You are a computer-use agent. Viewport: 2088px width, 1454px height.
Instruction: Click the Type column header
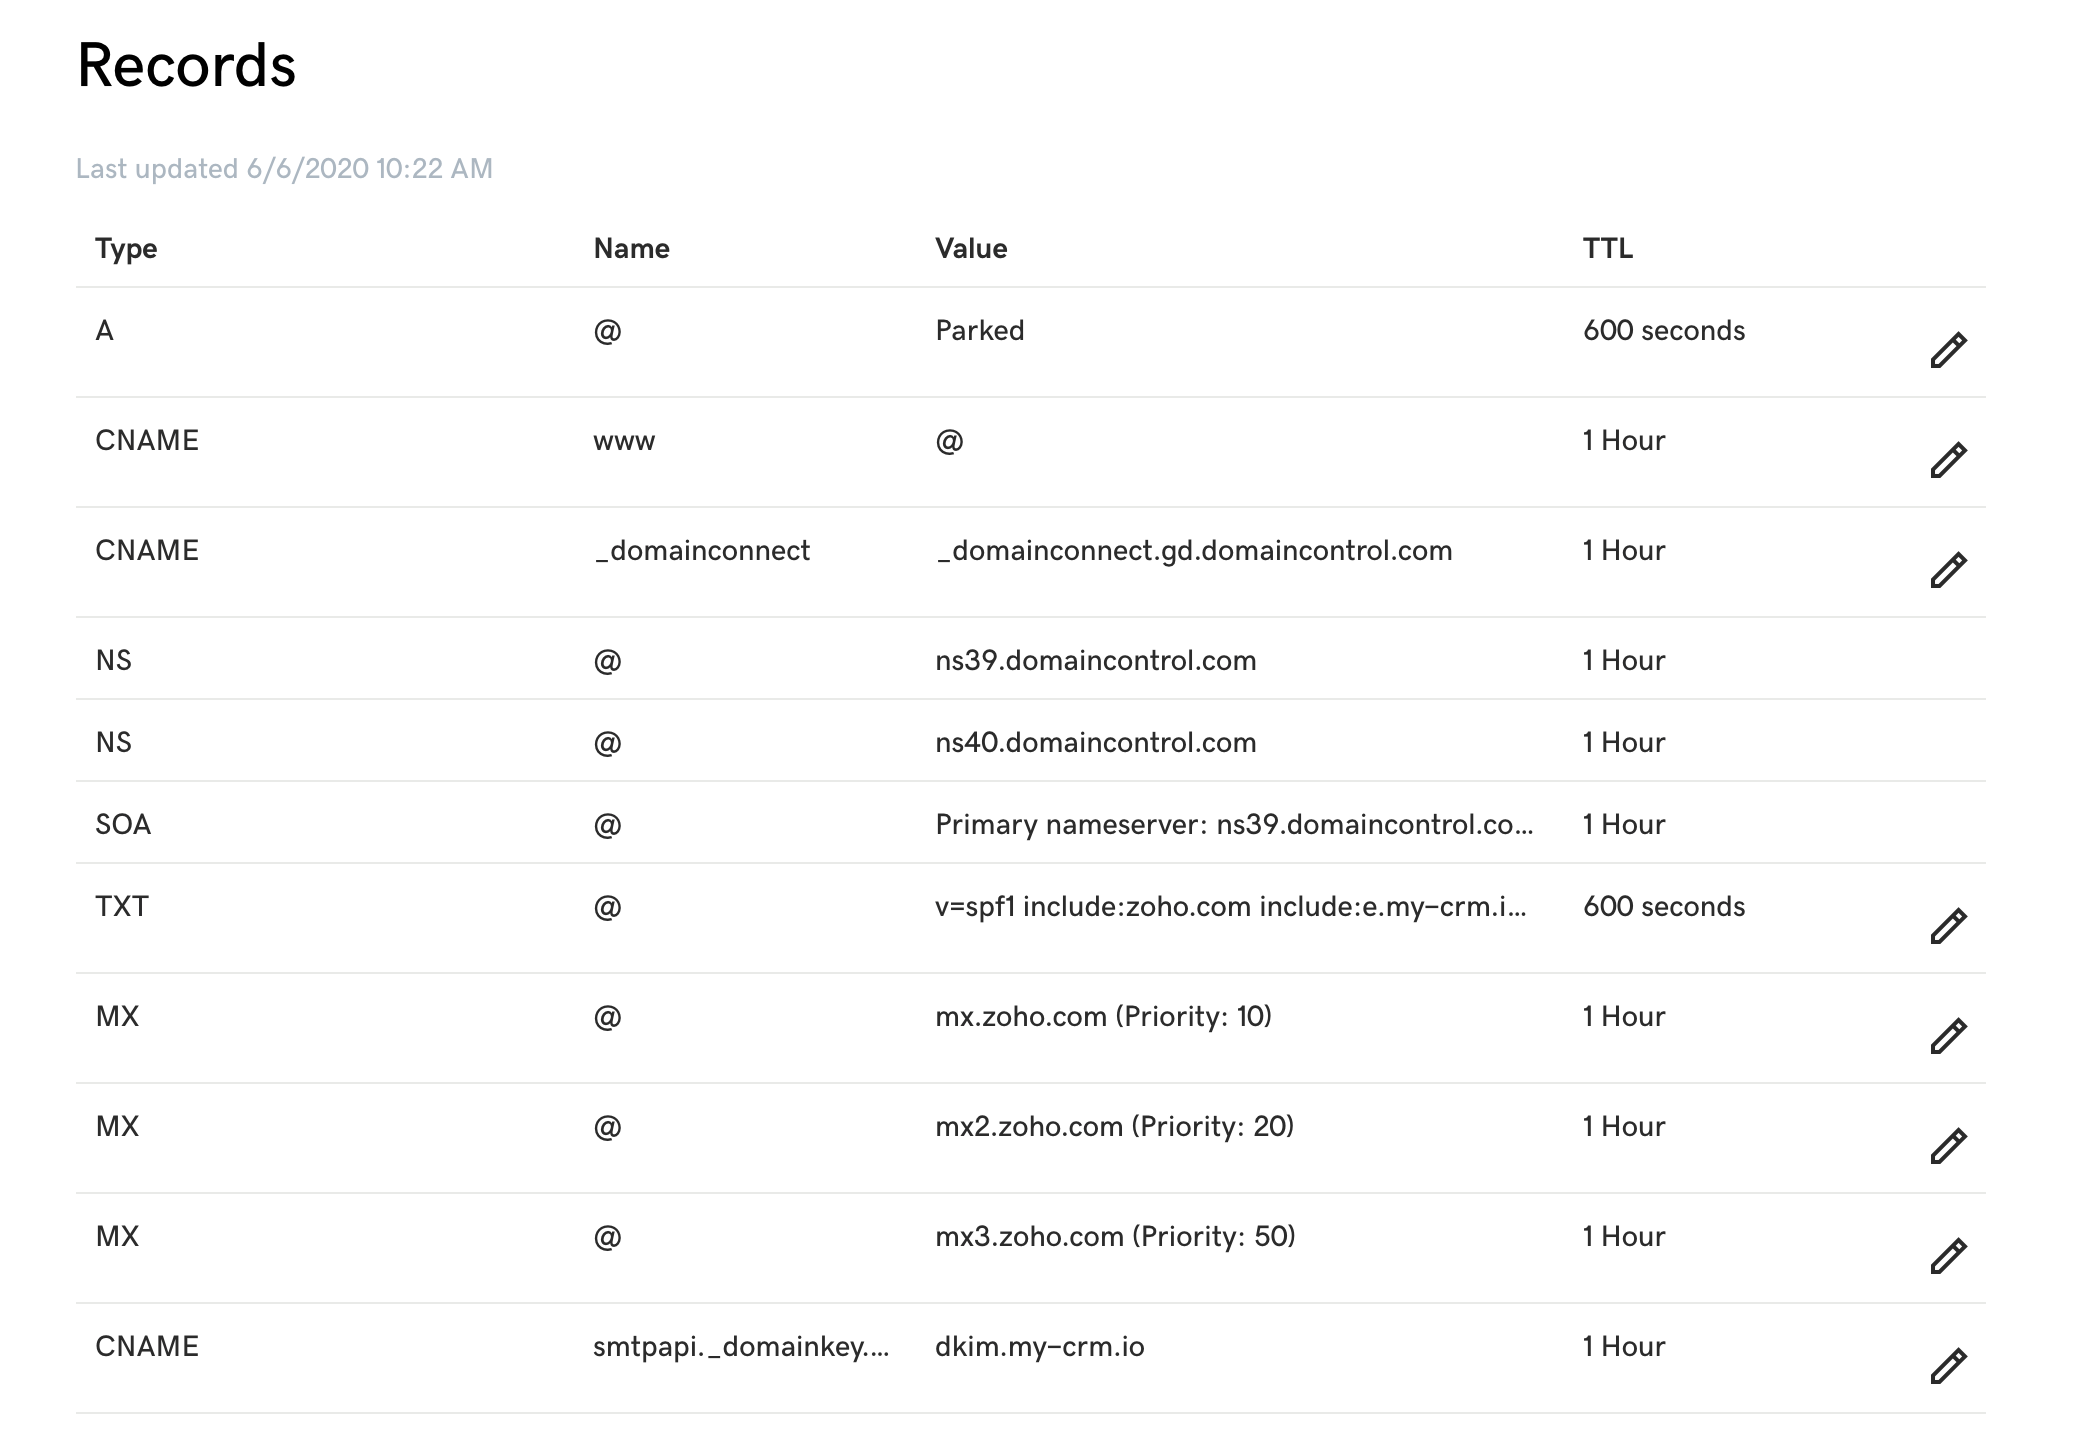point(126,249)
